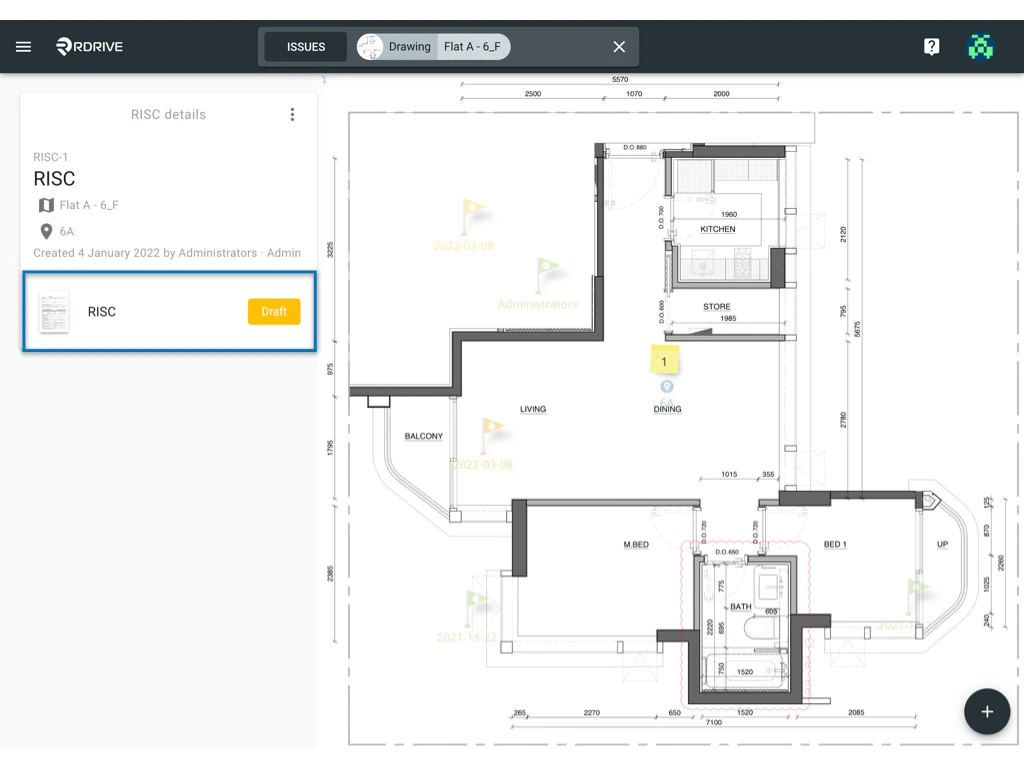The width and height of the screenshot is (1024, 768).
Task: Open the RISC details three-dot menu
Action: click(x=292, y=114)
